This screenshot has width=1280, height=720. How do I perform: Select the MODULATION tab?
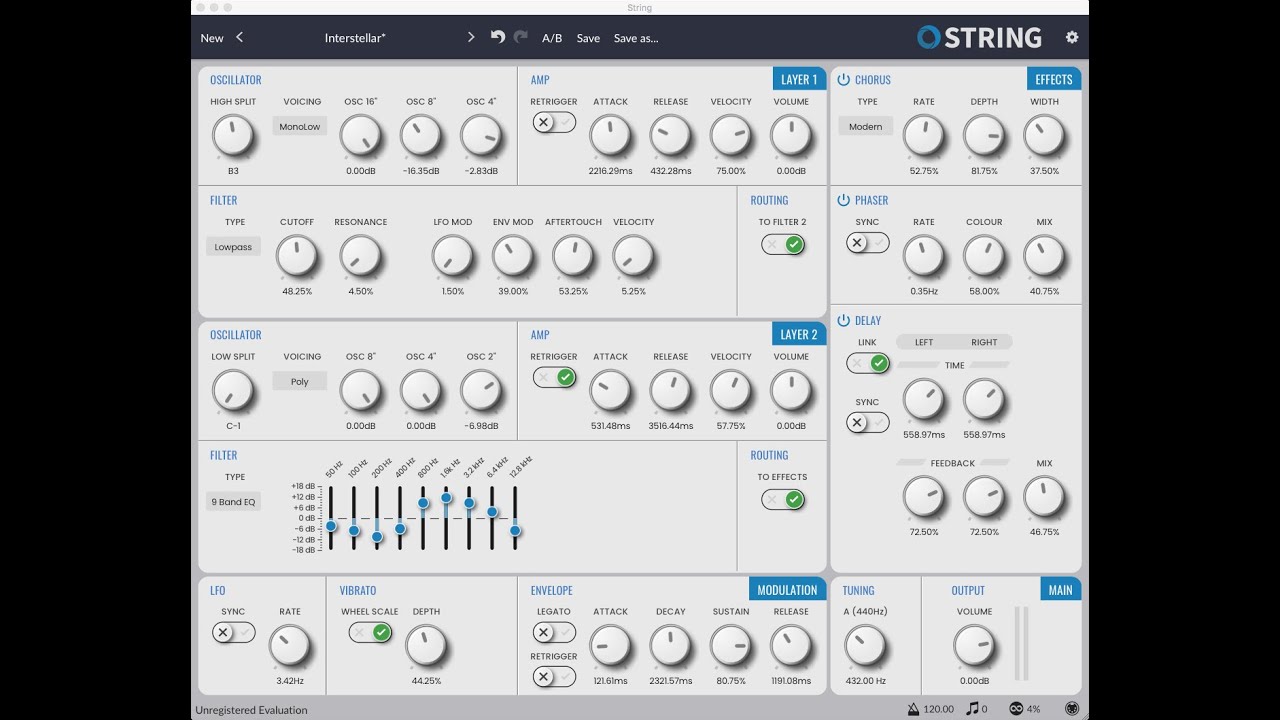pos(787,589)
